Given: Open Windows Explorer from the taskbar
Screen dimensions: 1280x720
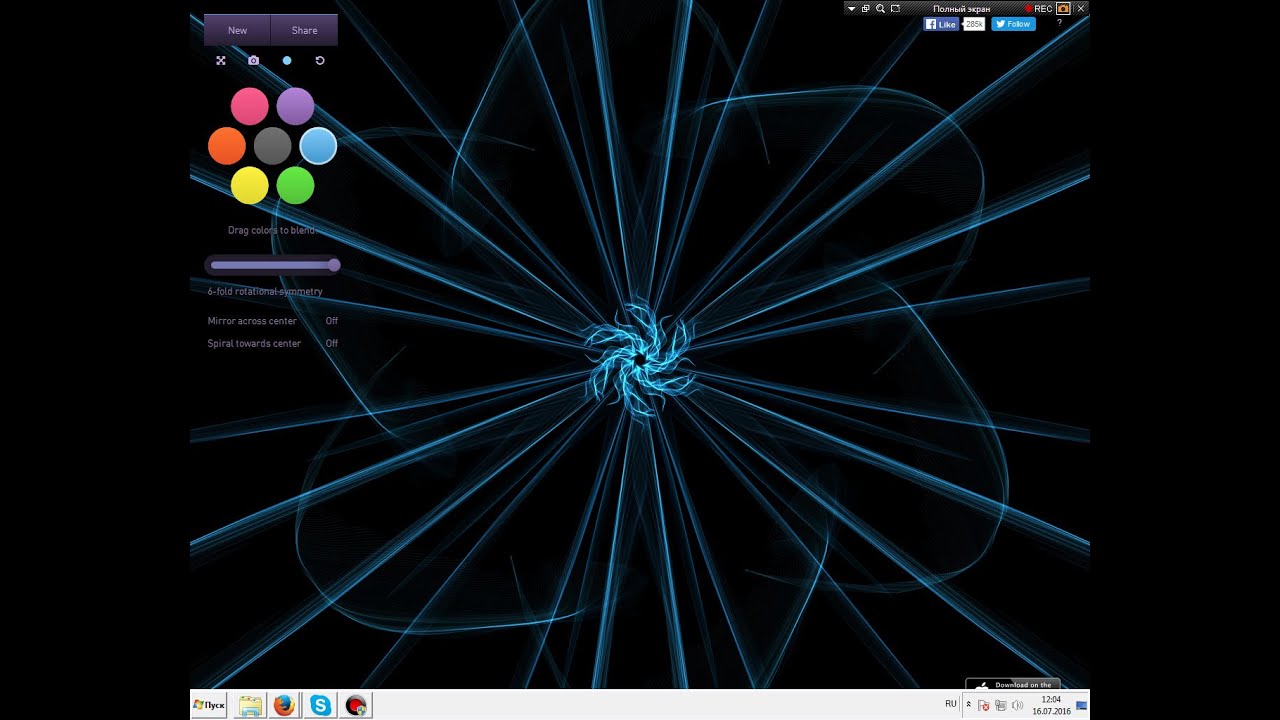Looking at the screenshot, I should click(x=250, y=706).
